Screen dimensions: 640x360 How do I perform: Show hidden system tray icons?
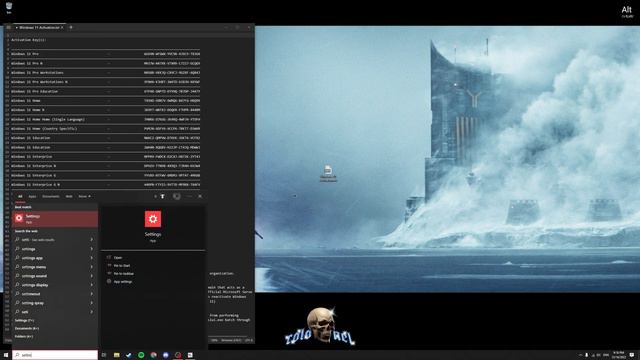tap(580, 355)
